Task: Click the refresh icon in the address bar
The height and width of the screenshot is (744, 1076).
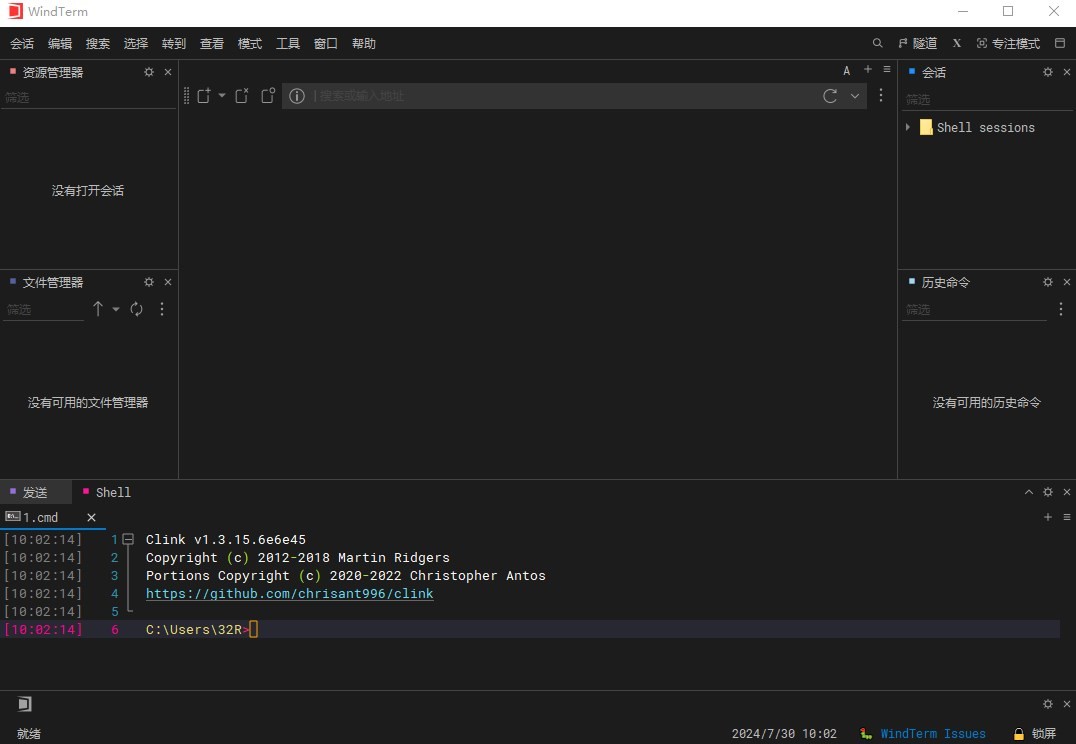Action: (829, 96)
